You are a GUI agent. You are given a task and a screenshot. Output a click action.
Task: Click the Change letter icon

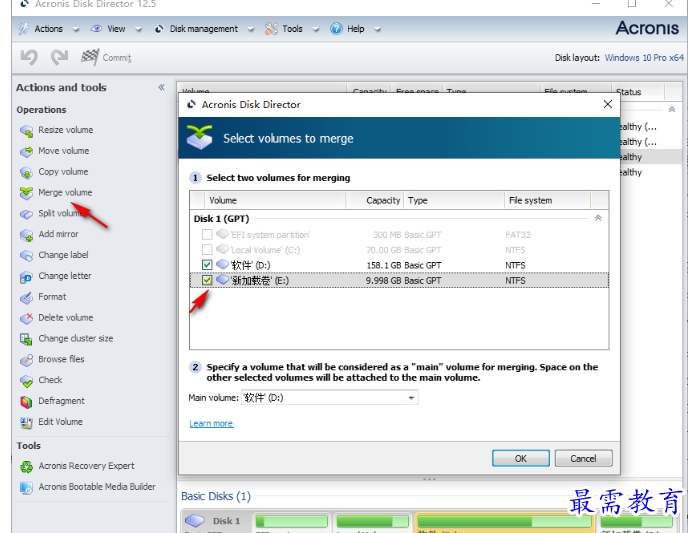click(x=26, y=277)
